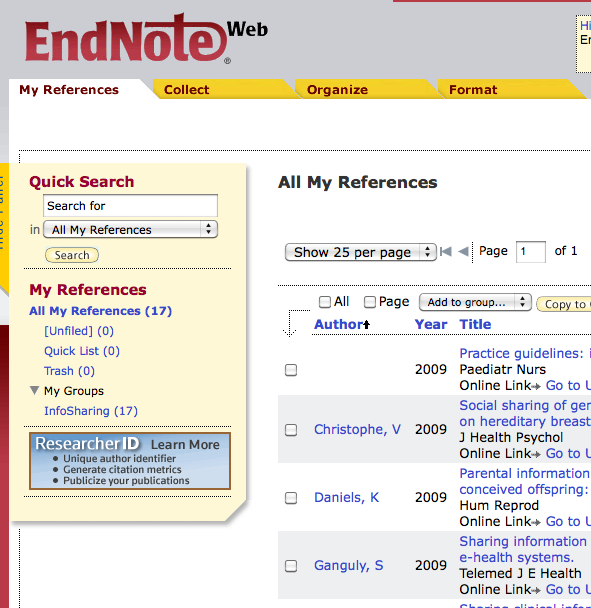
Task: Sort by the Title column header
Action: tap(475, 324)
